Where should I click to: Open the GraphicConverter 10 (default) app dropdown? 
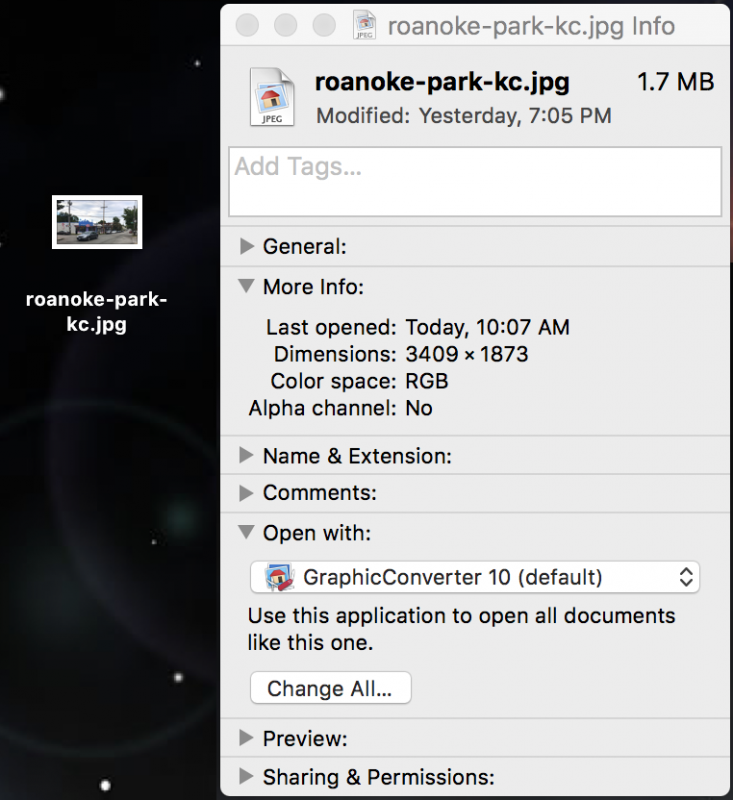coord(475,577)
